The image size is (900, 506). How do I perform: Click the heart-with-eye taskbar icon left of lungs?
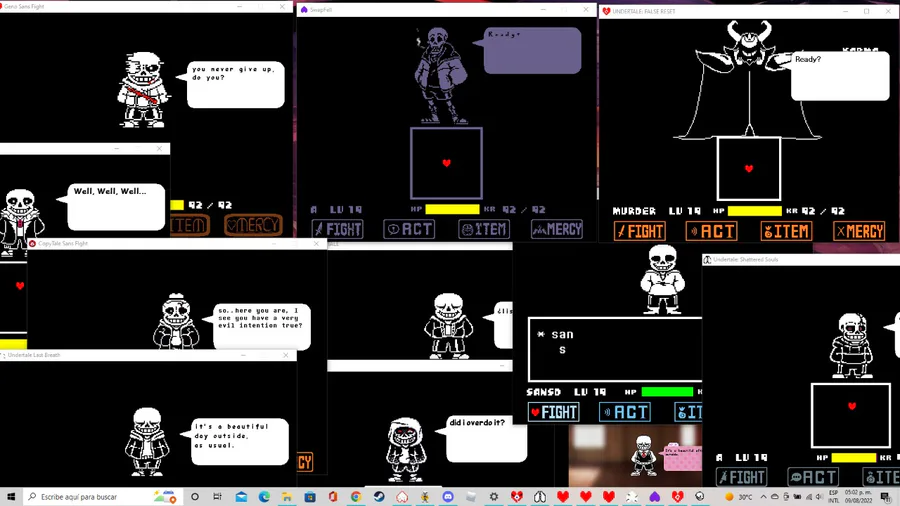(517, 497)
